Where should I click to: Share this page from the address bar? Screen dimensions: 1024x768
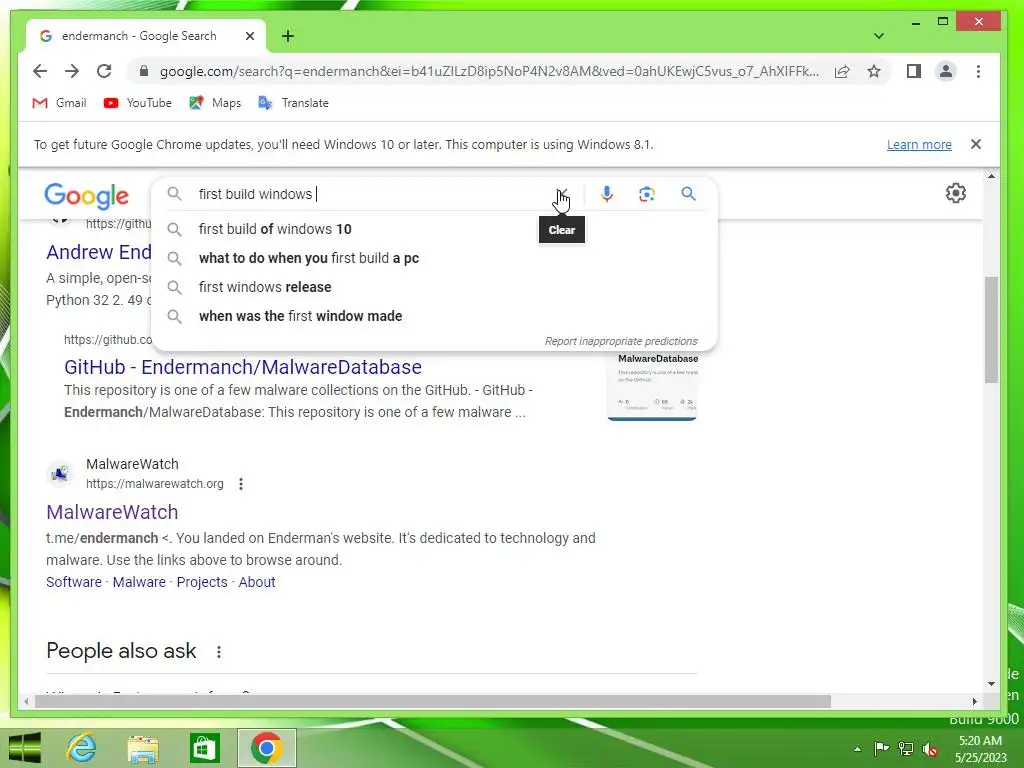coord(842,71)
